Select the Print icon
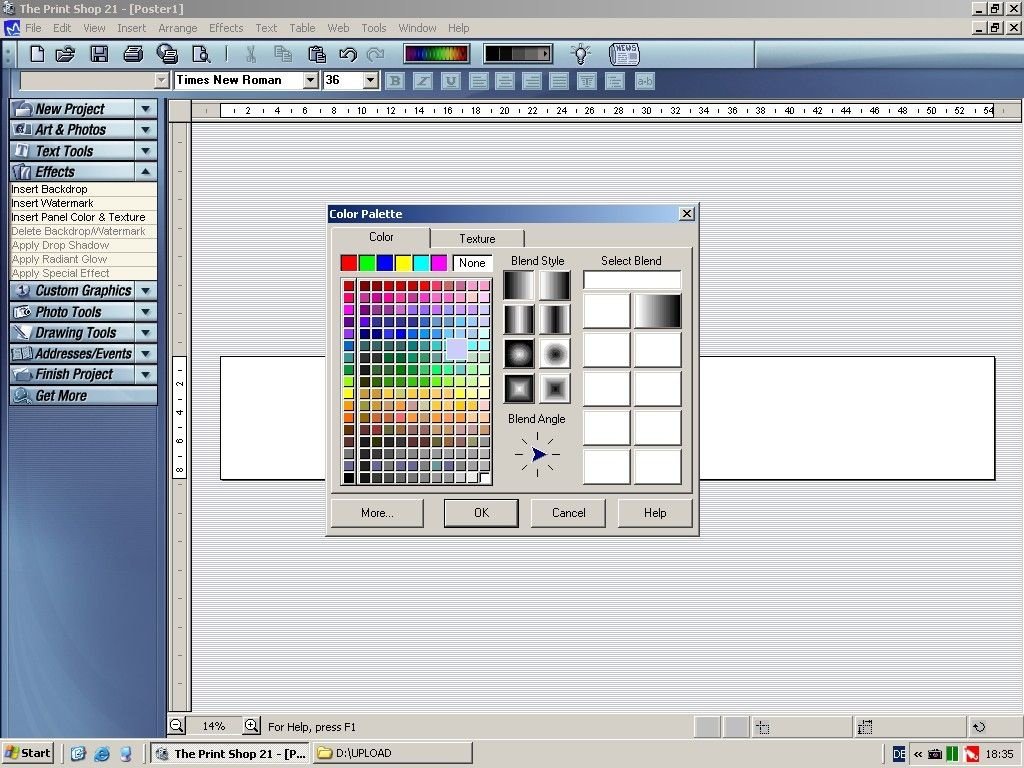This screenshot has height=768, width=1024. (x=134, y=54)
